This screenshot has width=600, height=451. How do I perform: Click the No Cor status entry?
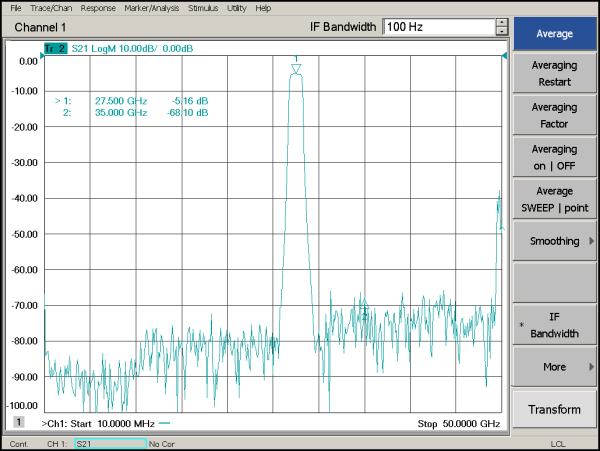pos(161,444)
